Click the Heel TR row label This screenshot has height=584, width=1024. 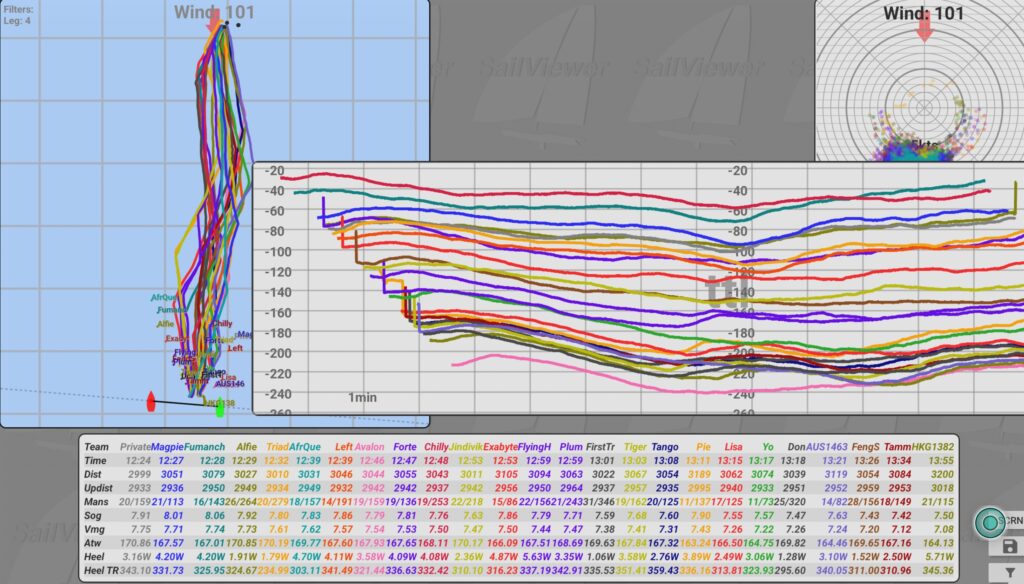[101, 570]
